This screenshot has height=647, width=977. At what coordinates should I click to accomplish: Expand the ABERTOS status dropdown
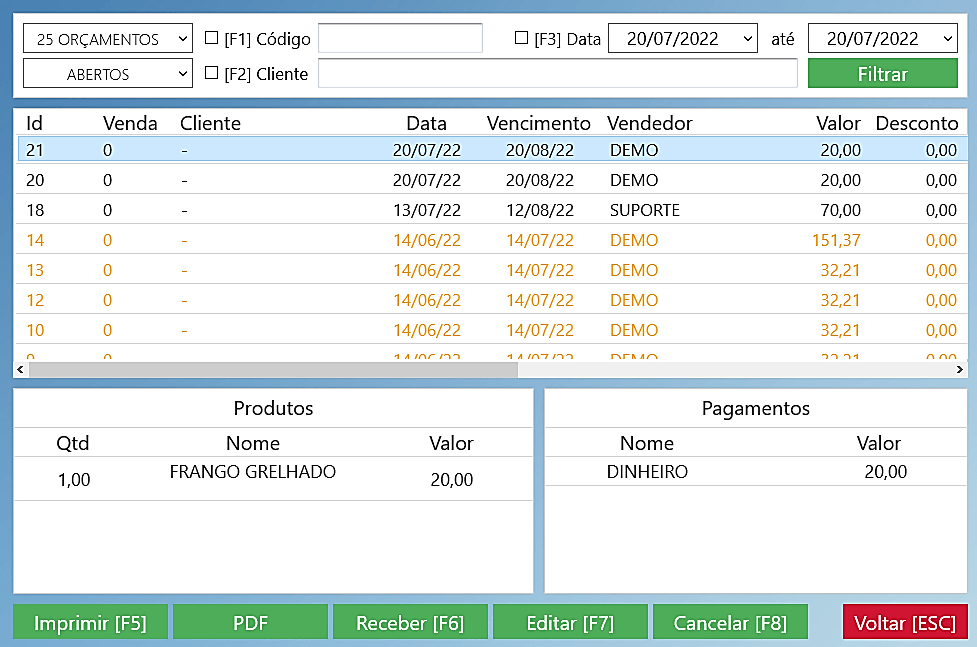pyautogui.click(x=107, y=74)
